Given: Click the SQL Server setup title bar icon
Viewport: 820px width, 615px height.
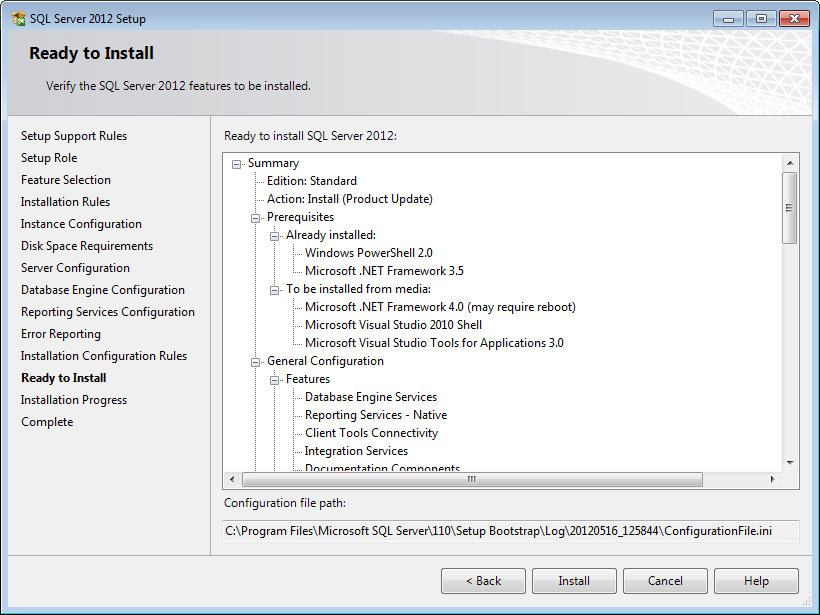Looking at the screenshot, I should coord(18,19).
